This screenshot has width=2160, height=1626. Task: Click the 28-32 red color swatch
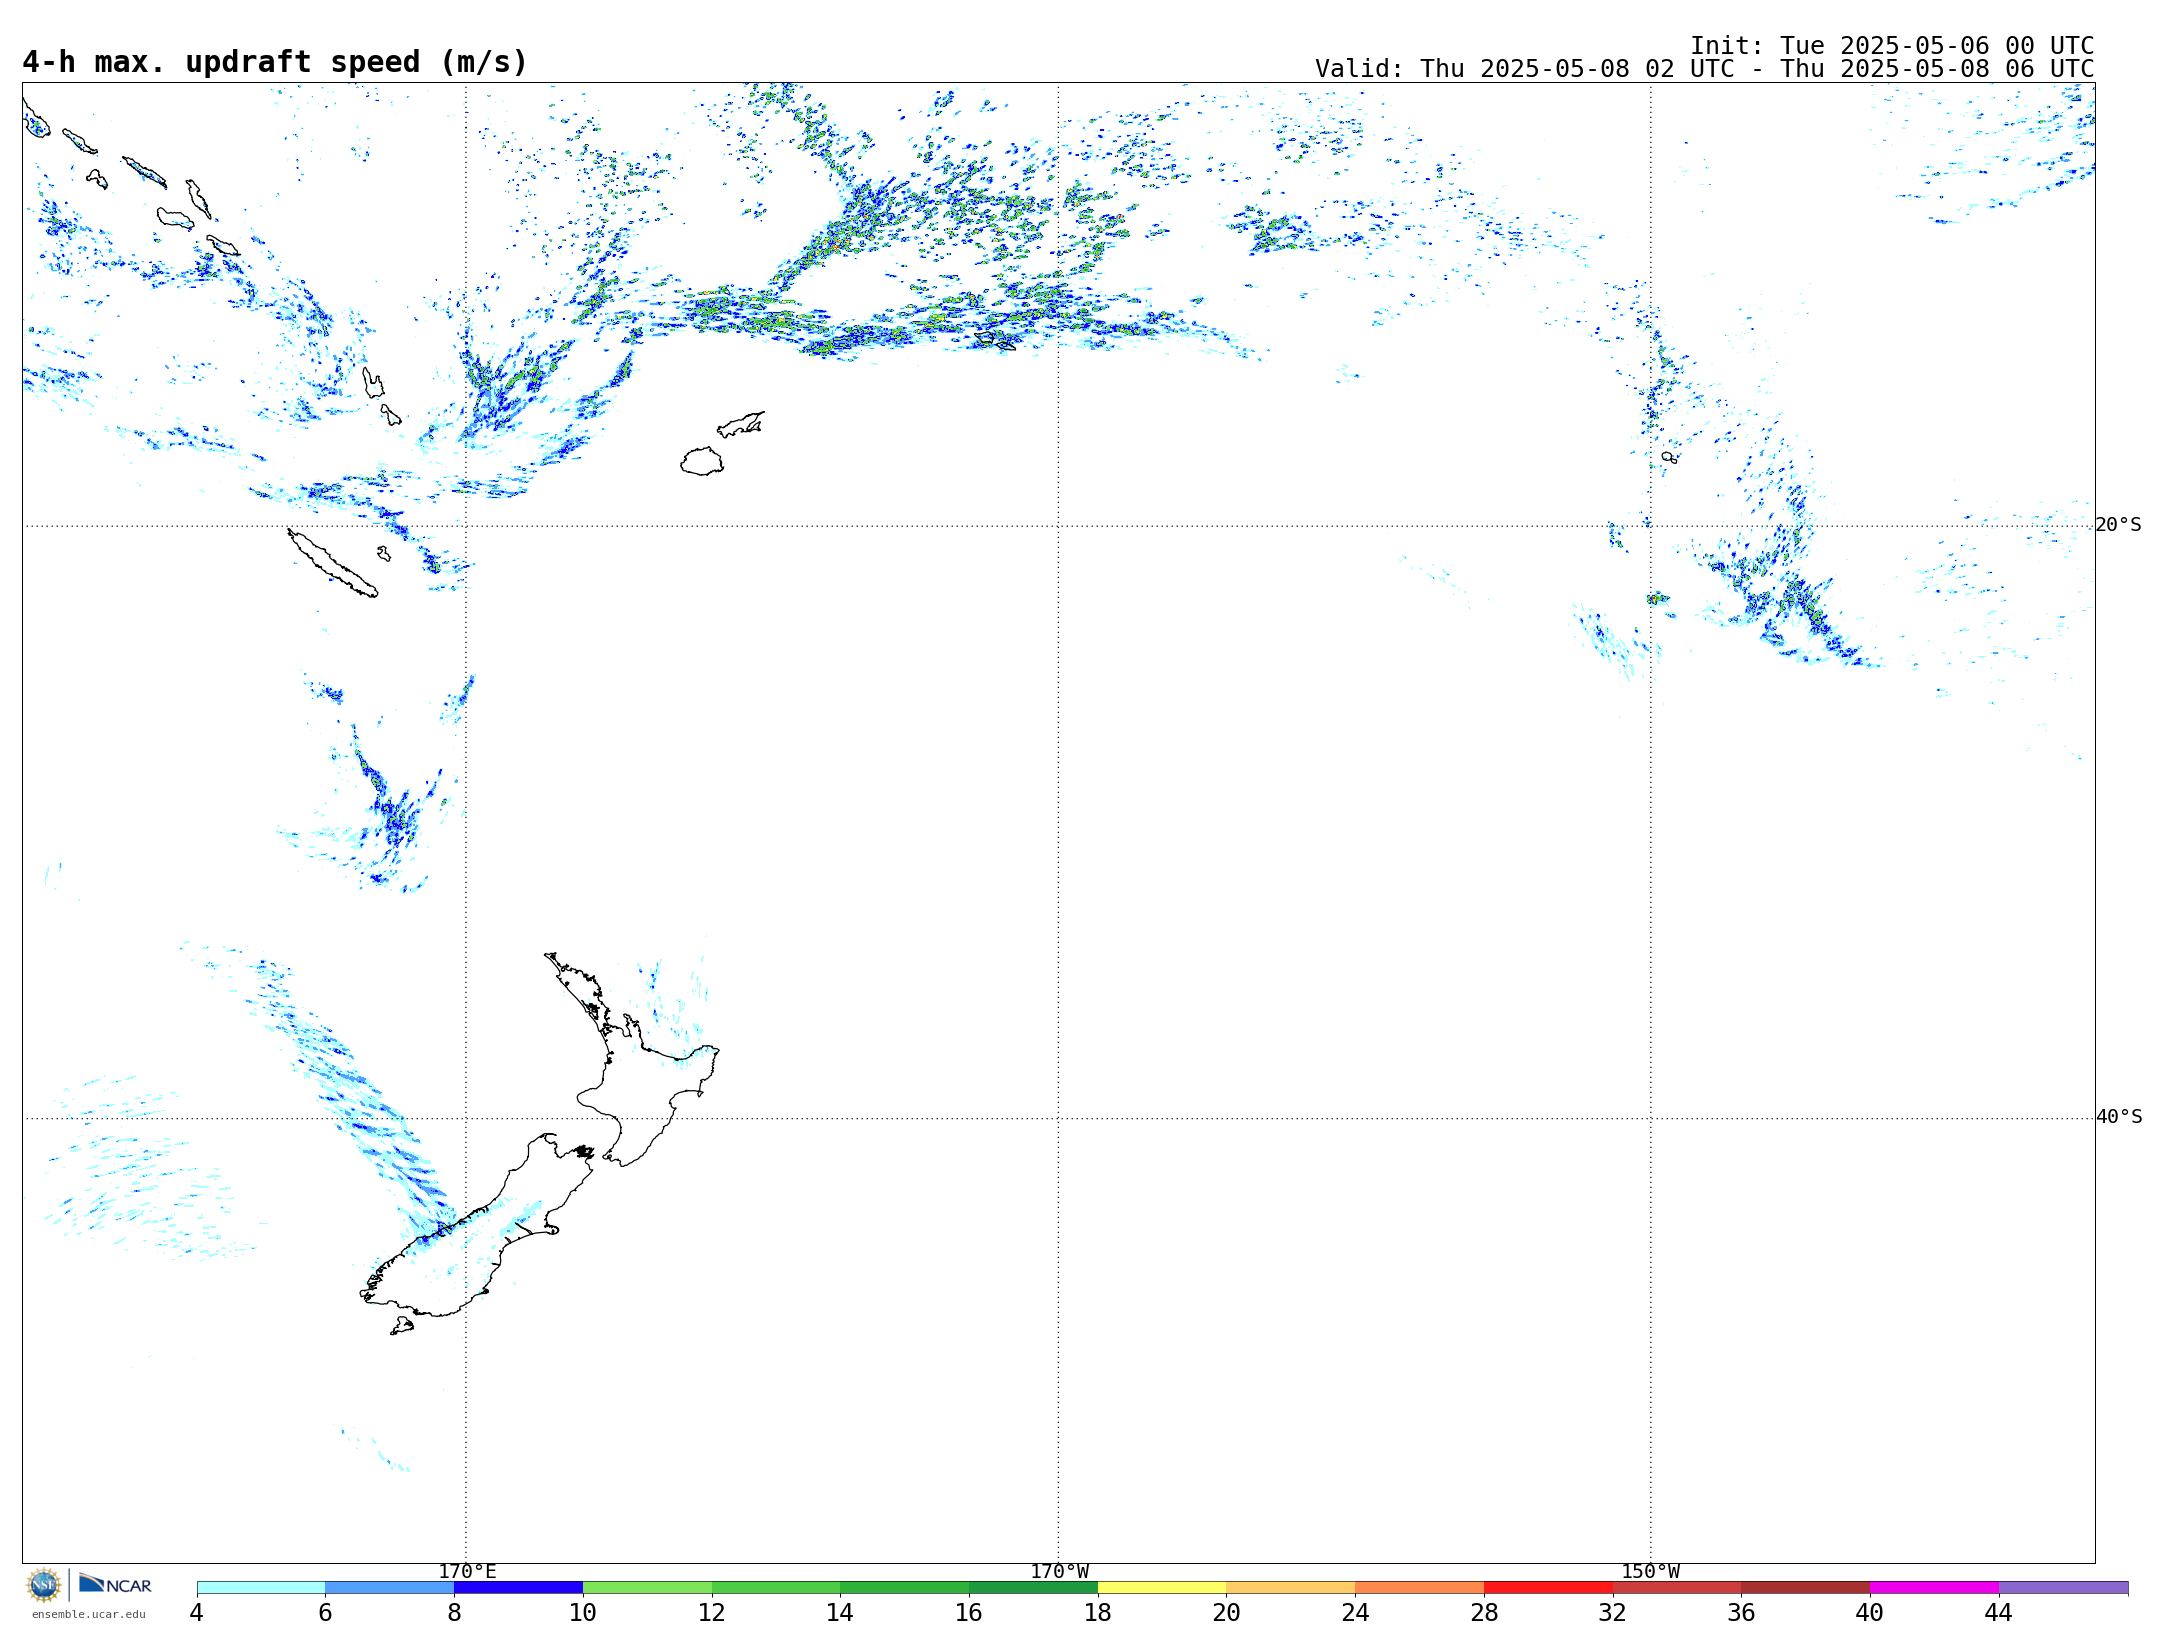tap(1548, 1588)
